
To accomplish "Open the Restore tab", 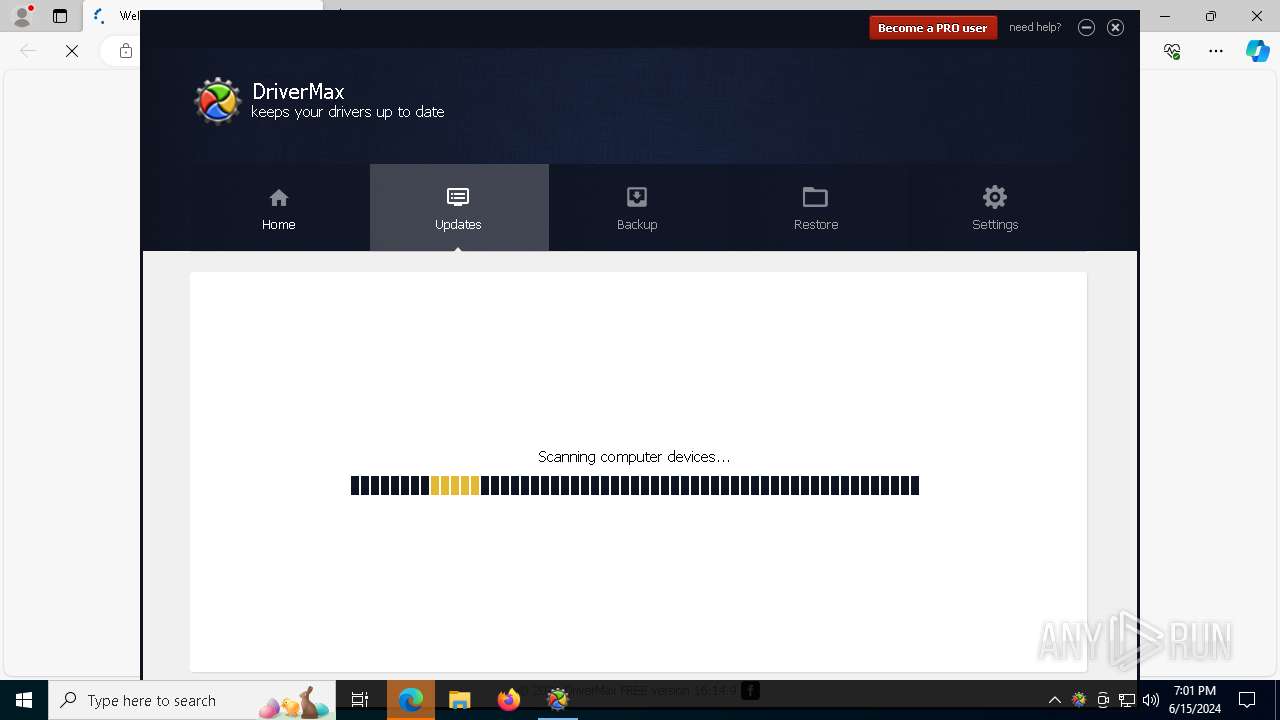I will click(816, 208).
